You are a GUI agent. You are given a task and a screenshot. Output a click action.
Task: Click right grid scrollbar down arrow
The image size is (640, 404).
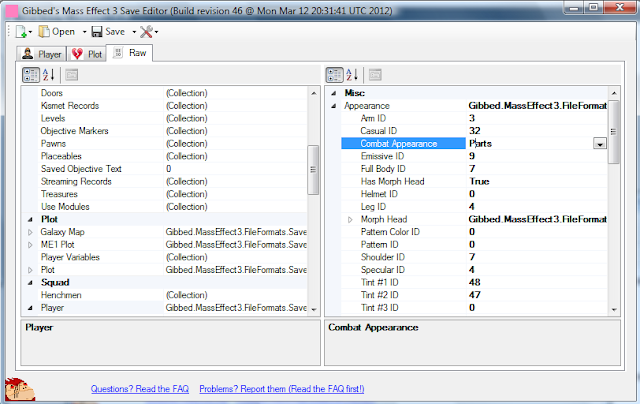tap(614, 310)
